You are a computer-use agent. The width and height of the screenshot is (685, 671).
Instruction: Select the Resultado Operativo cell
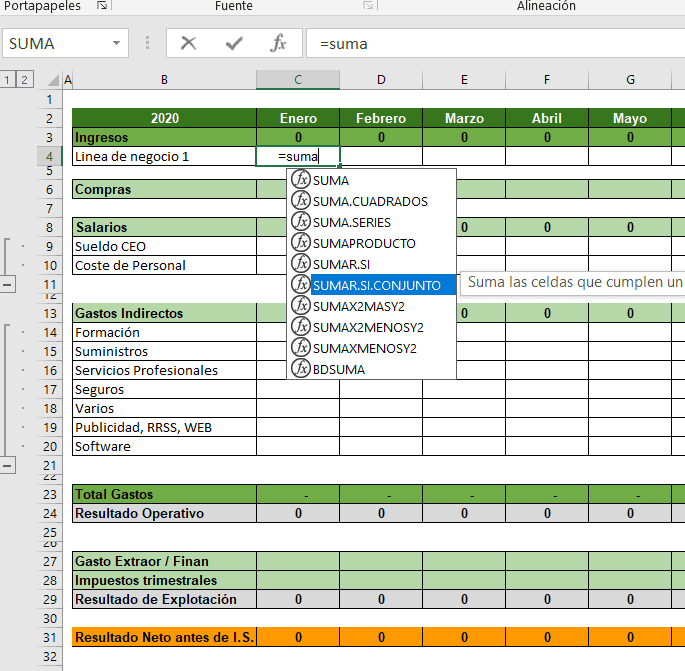[x=164, y=513]
